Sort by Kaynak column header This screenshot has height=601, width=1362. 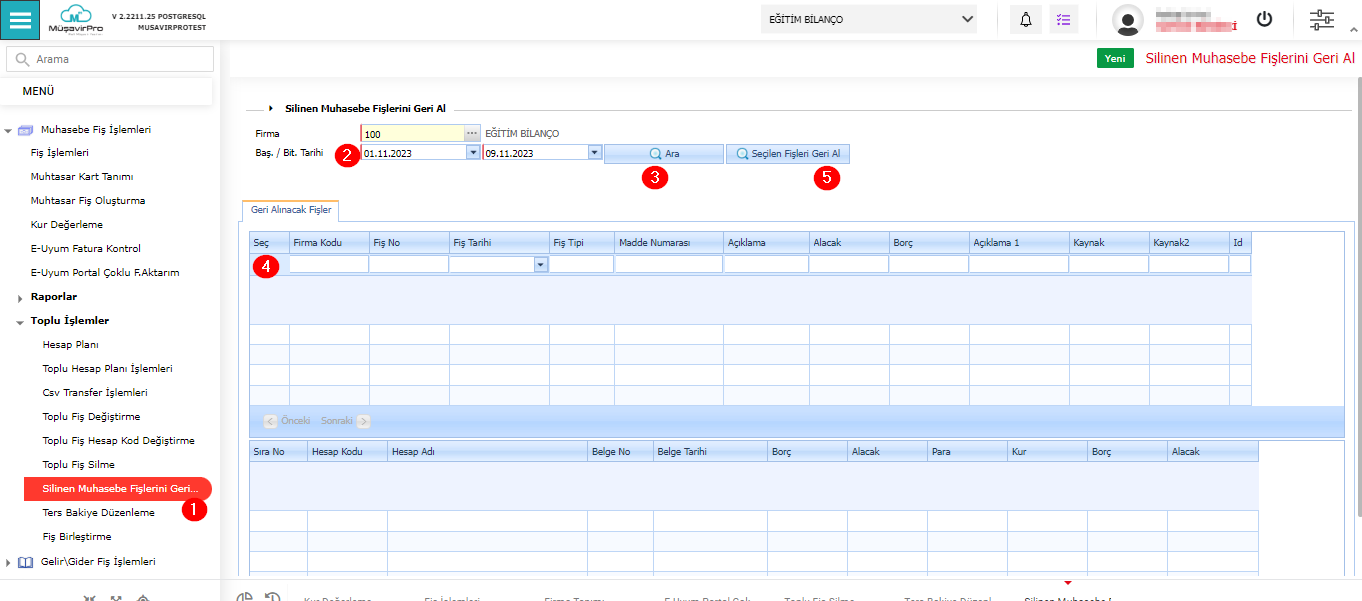click(x=1109, y=242)
